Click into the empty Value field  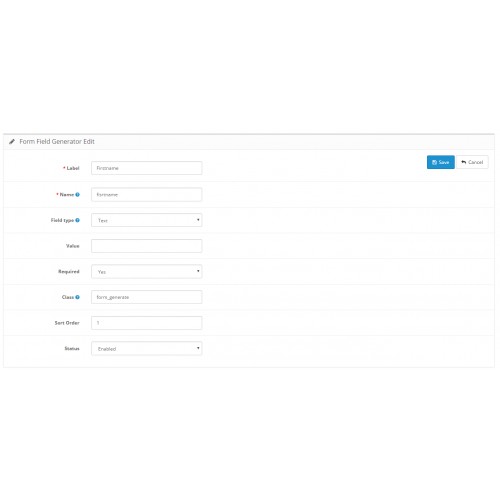[147, 246]
